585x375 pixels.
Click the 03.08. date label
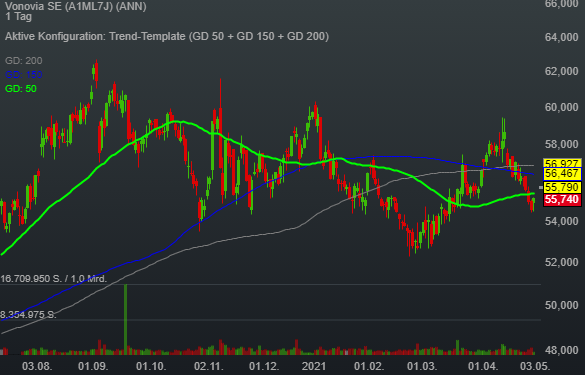[37, 366]
